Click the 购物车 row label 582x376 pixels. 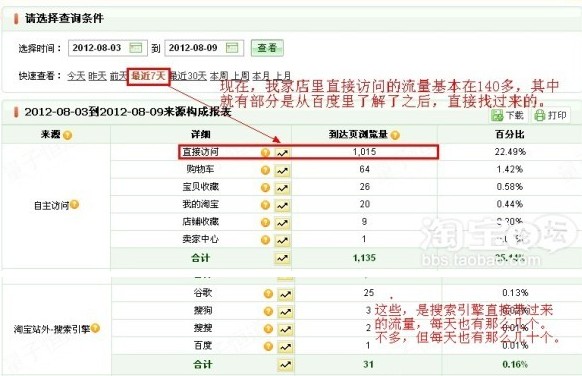200,169
